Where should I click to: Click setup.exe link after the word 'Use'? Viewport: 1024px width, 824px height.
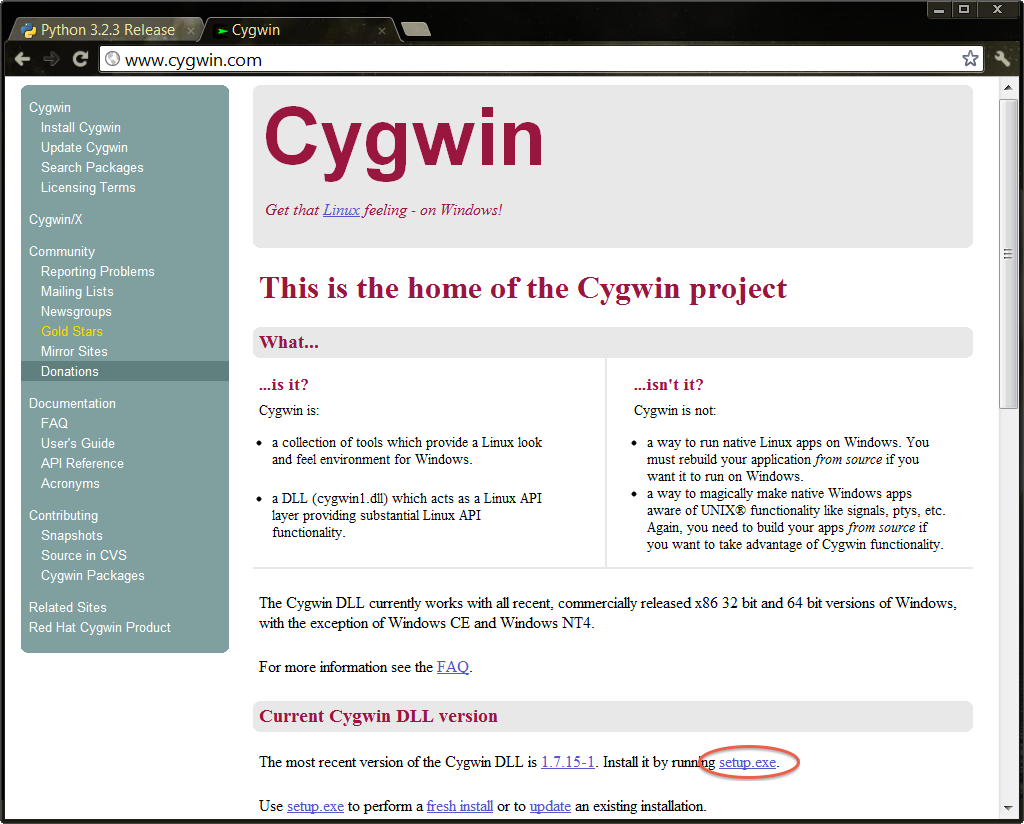click(x=315, y=806)
